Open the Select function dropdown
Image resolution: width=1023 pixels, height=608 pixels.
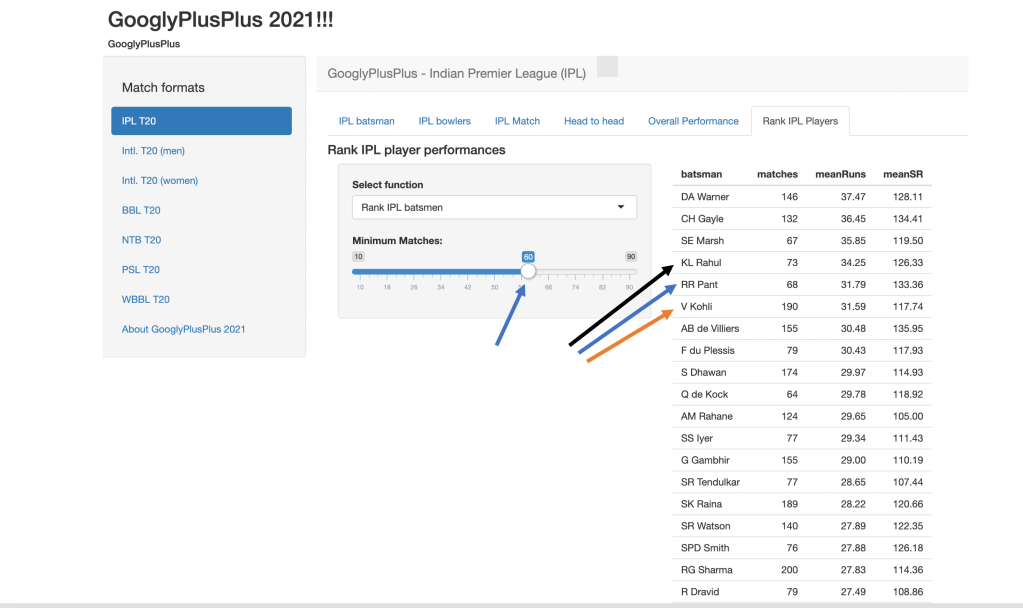point(494,207)
